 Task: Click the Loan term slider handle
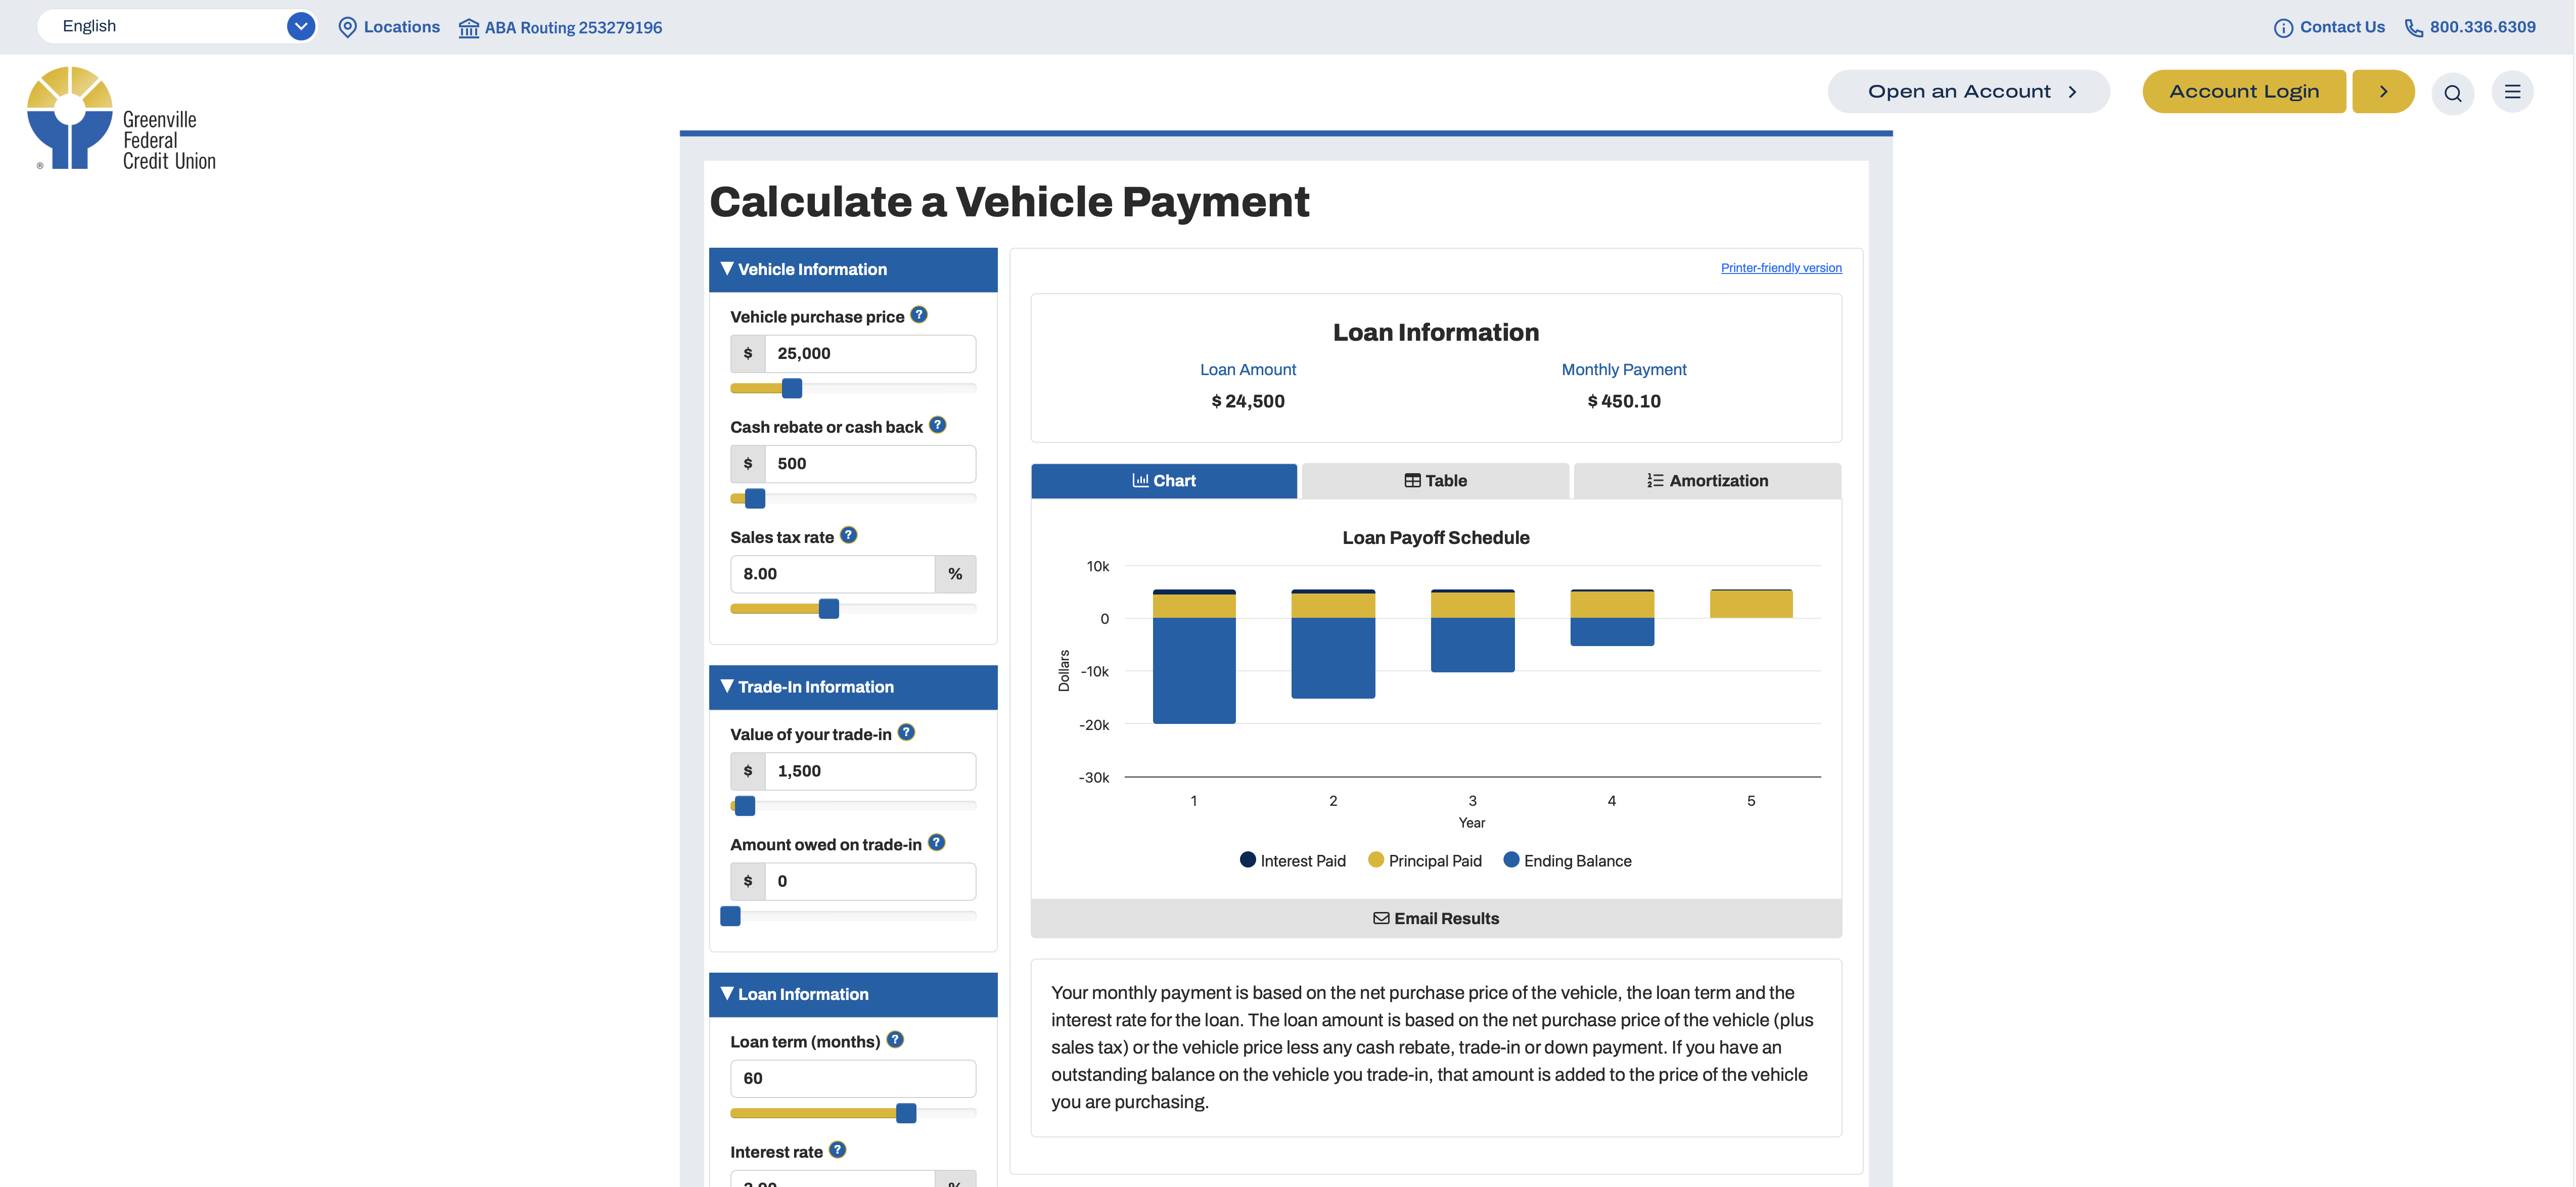pos(906,1113)
